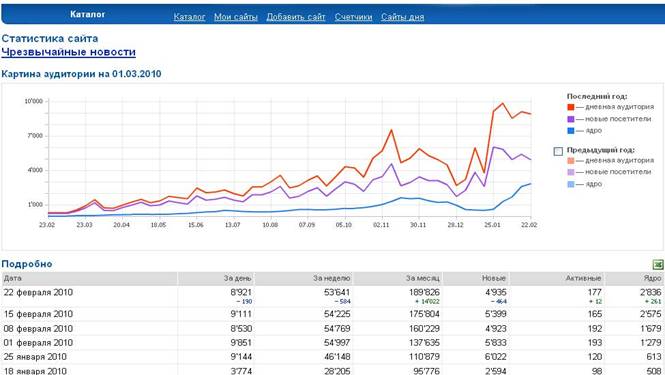Click Картина аудитории на 01.03.2010 heading
The image size is (665, 375).
(81, 74)
